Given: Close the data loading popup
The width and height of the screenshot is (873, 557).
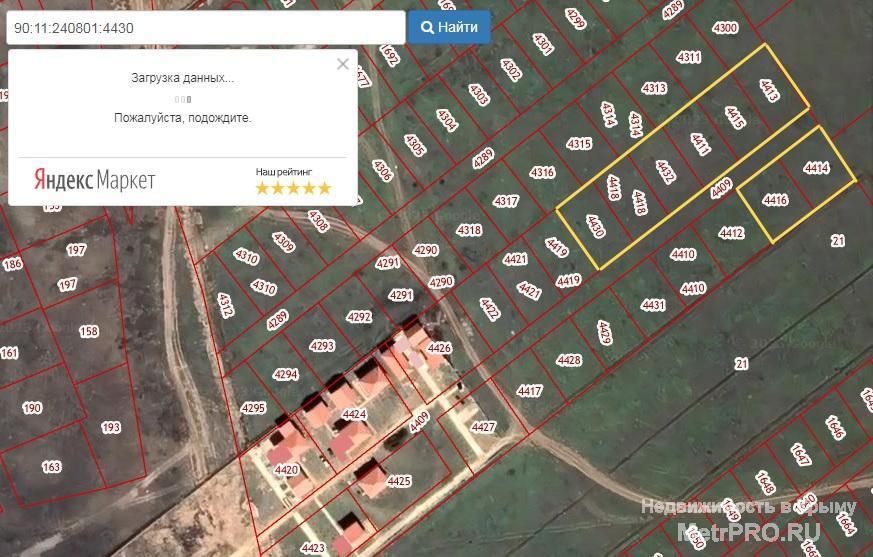Looking at the screenshot, I should coord(343,64).
